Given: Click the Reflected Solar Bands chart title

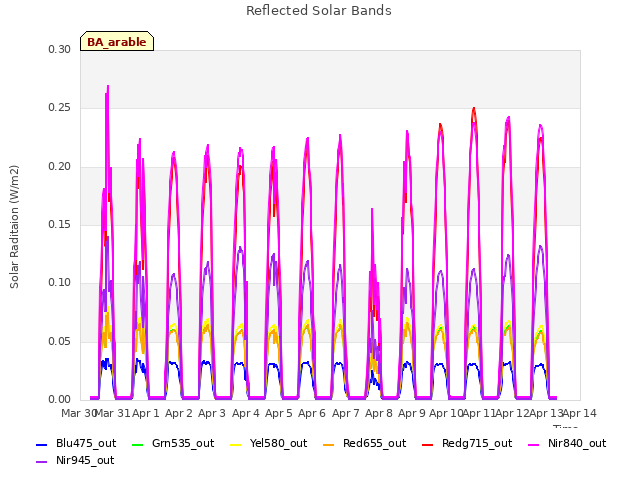Looking at the screenshot, I should tap(319, 11).
